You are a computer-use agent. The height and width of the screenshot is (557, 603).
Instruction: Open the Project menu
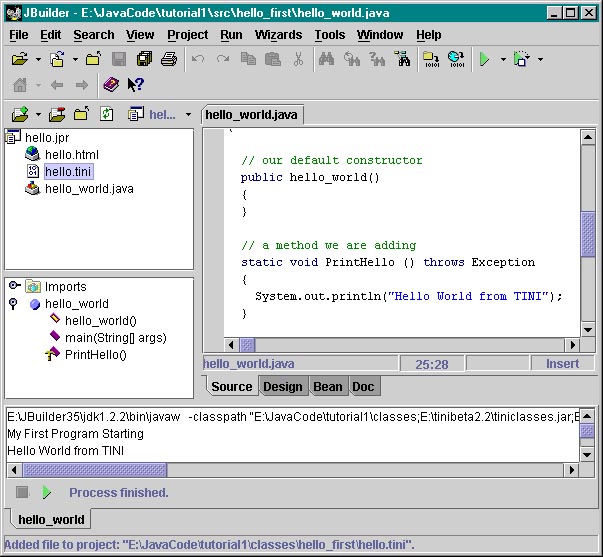(187, 35)
